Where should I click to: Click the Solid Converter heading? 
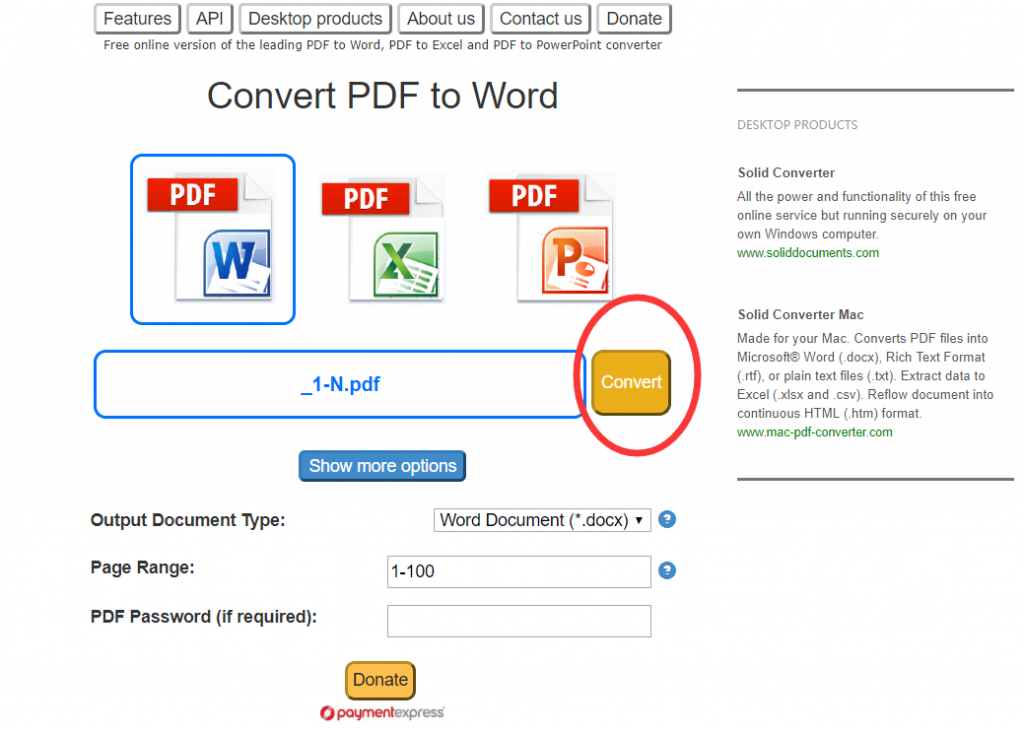(x=786, y=173)
